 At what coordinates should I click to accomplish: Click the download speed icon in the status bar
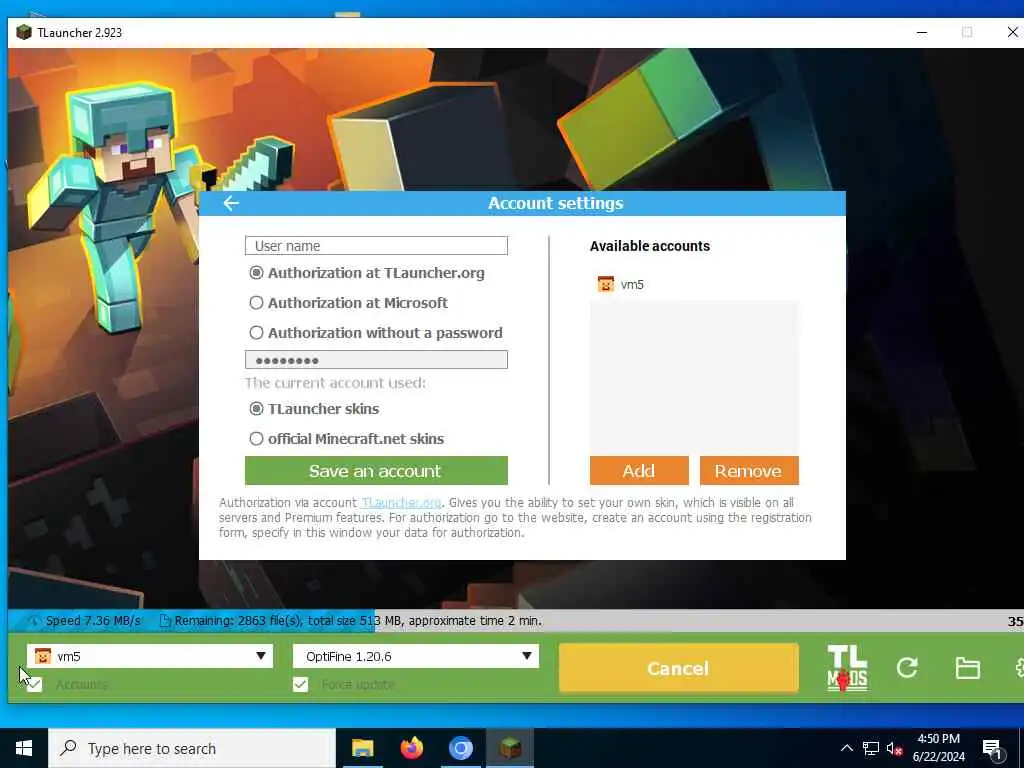coord(33,621)
